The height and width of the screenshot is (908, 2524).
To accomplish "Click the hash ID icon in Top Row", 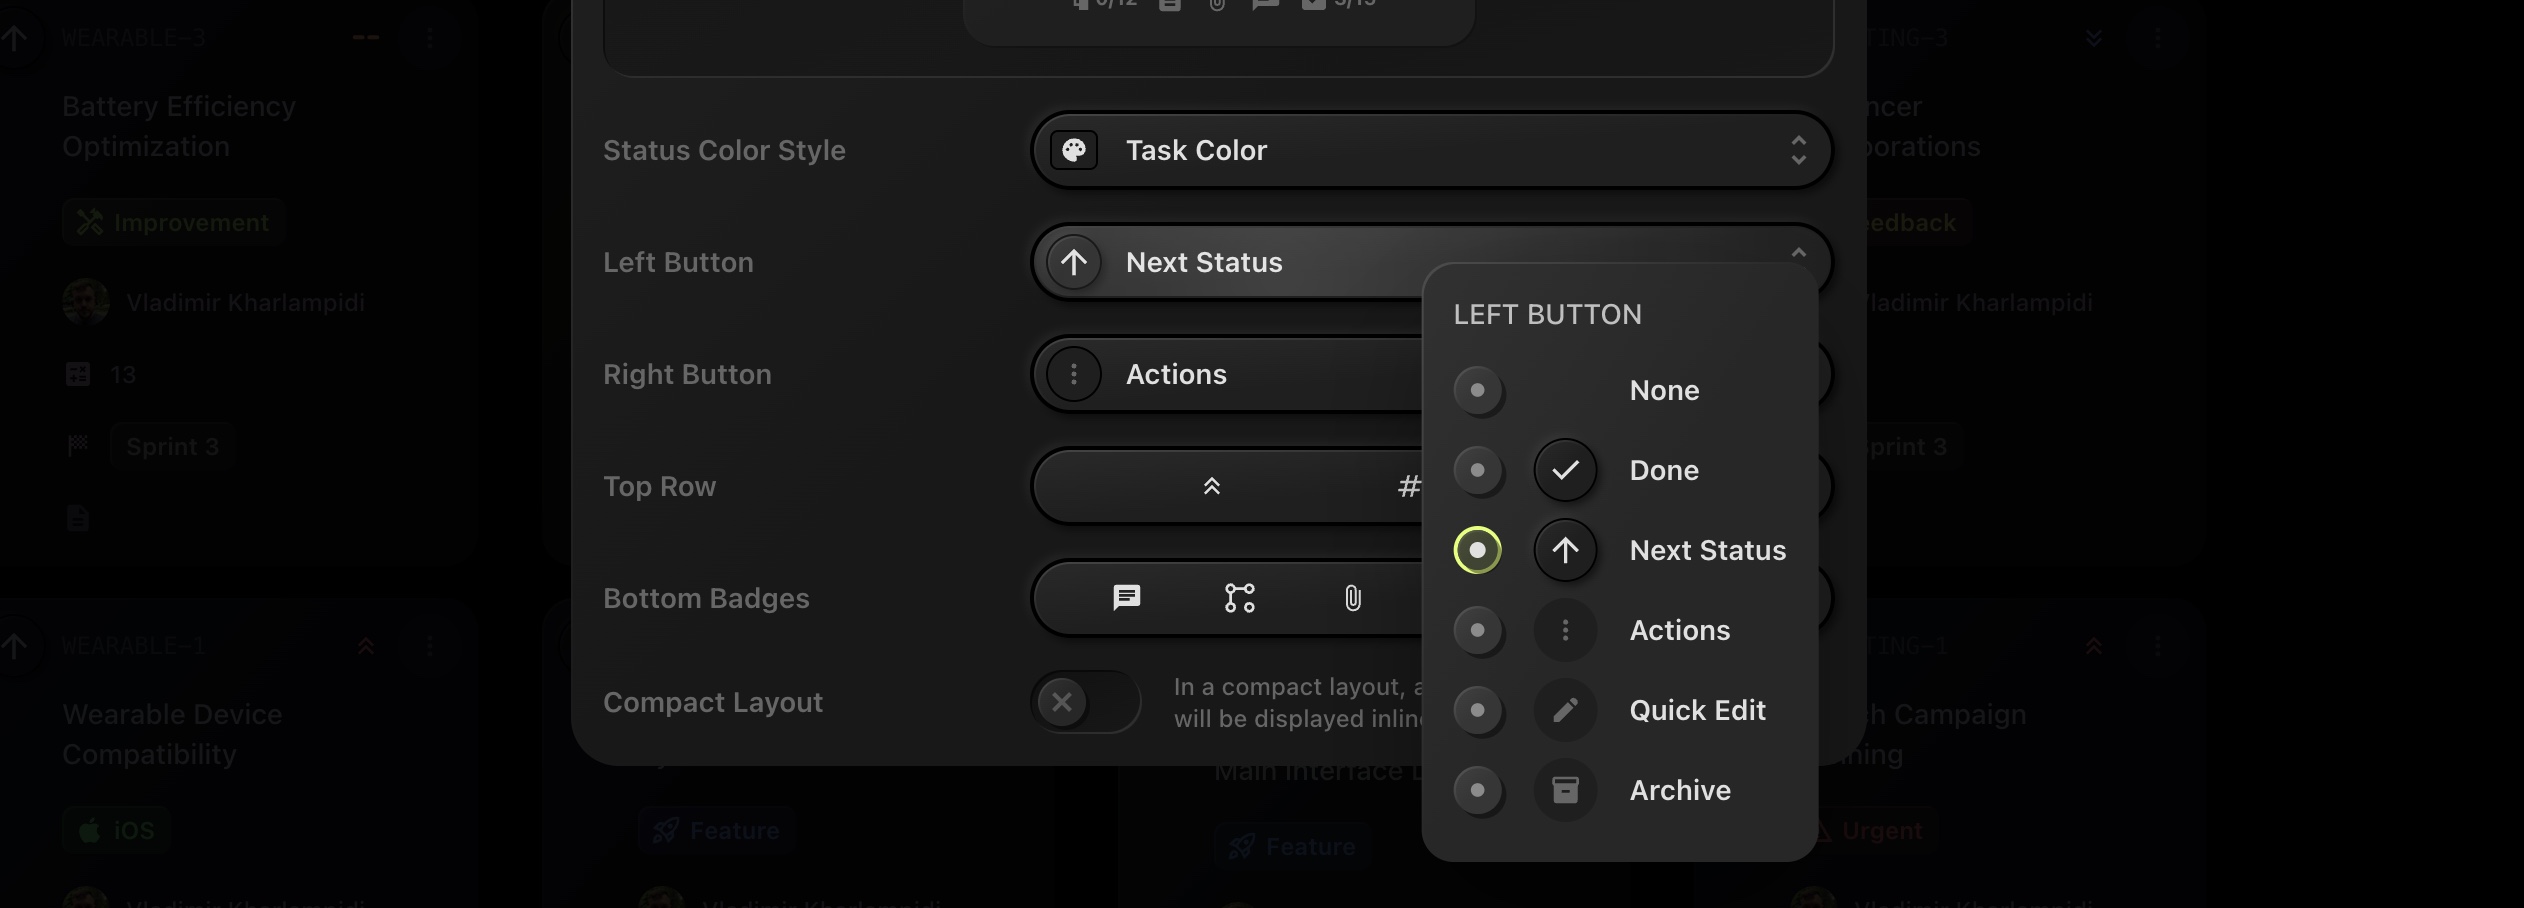I will click(x=1408, y=486).
